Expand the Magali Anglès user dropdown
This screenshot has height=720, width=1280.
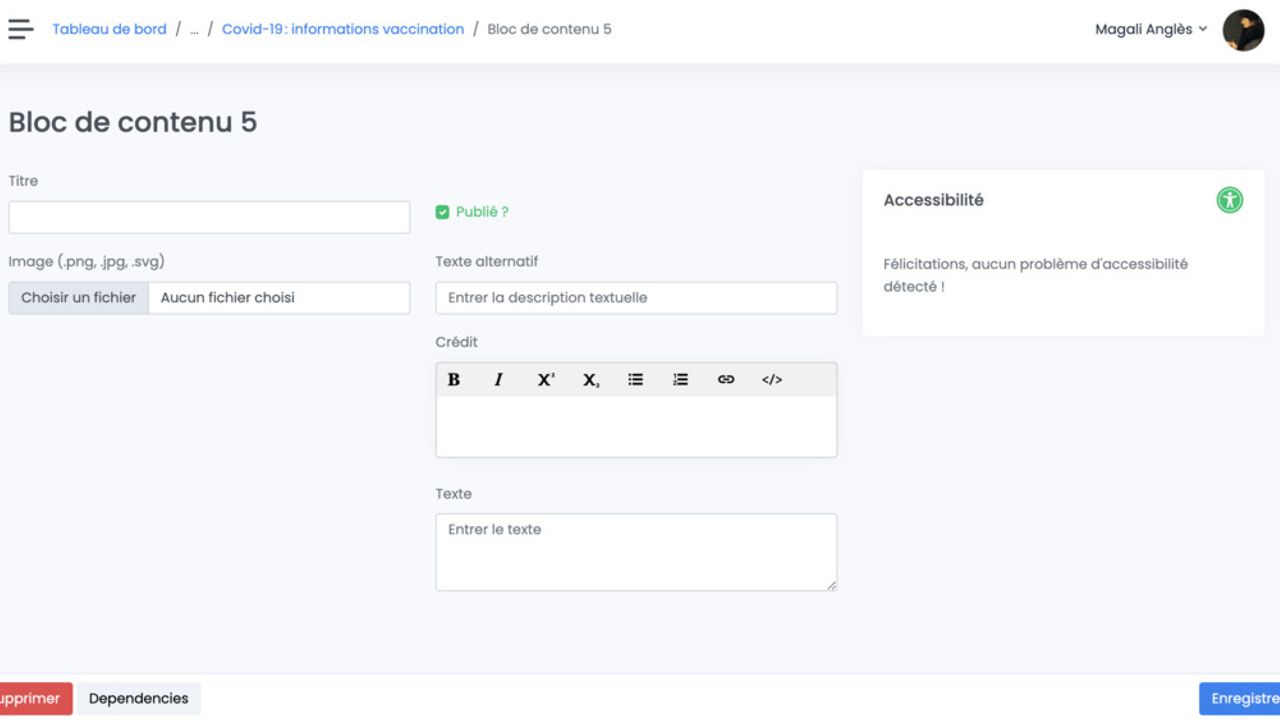pos(1150,29)
